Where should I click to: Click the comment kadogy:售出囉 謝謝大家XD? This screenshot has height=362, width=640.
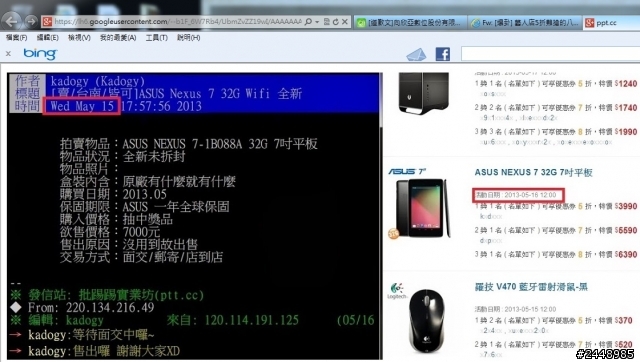click(x=104, y=351)
